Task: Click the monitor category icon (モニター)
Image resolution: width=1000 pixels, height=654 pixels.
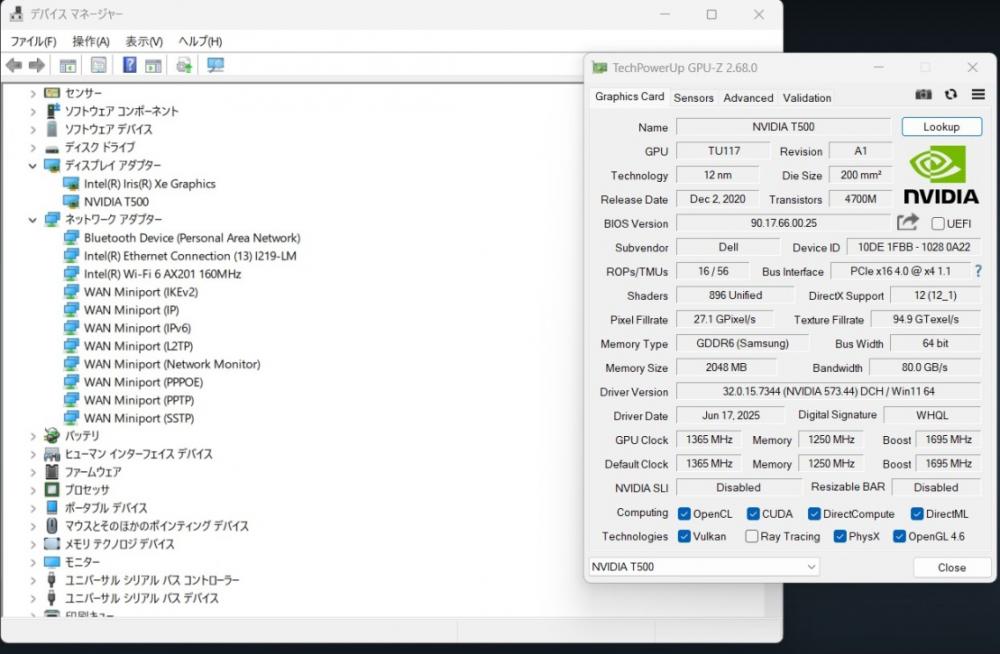Action: 52,562
